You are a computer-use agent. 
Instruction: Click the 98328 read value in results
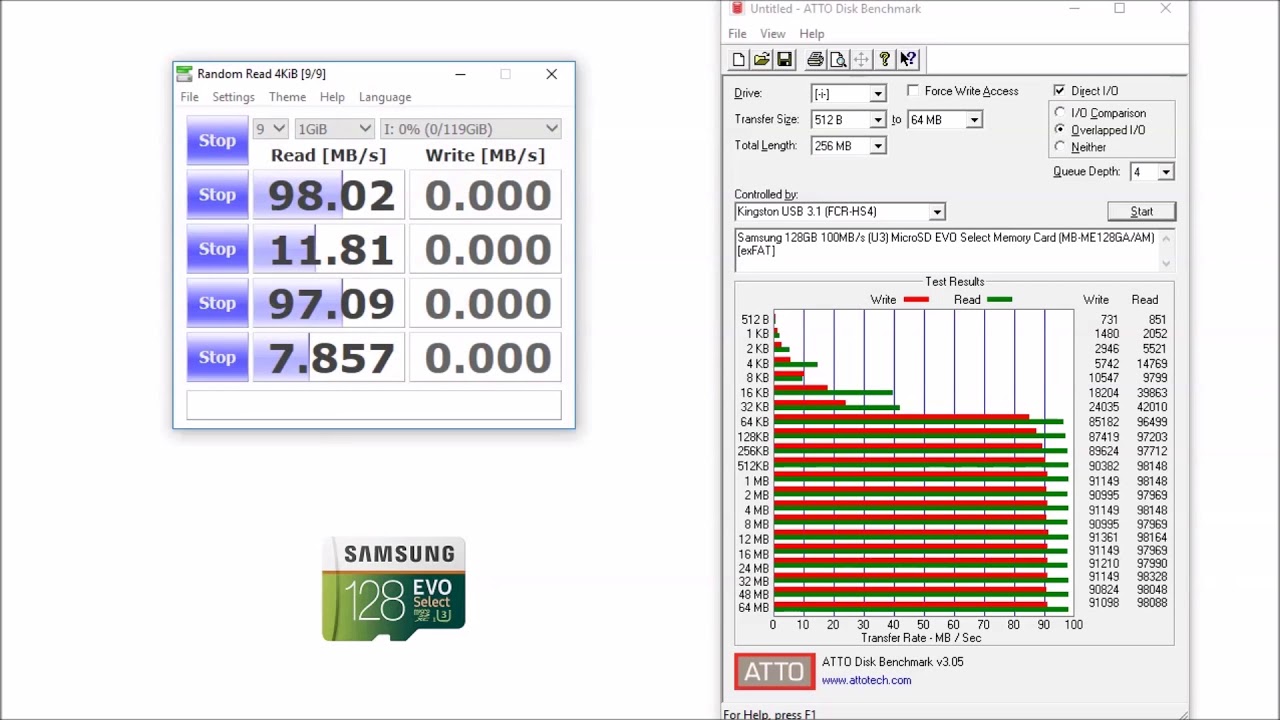tap(1149, 577)
